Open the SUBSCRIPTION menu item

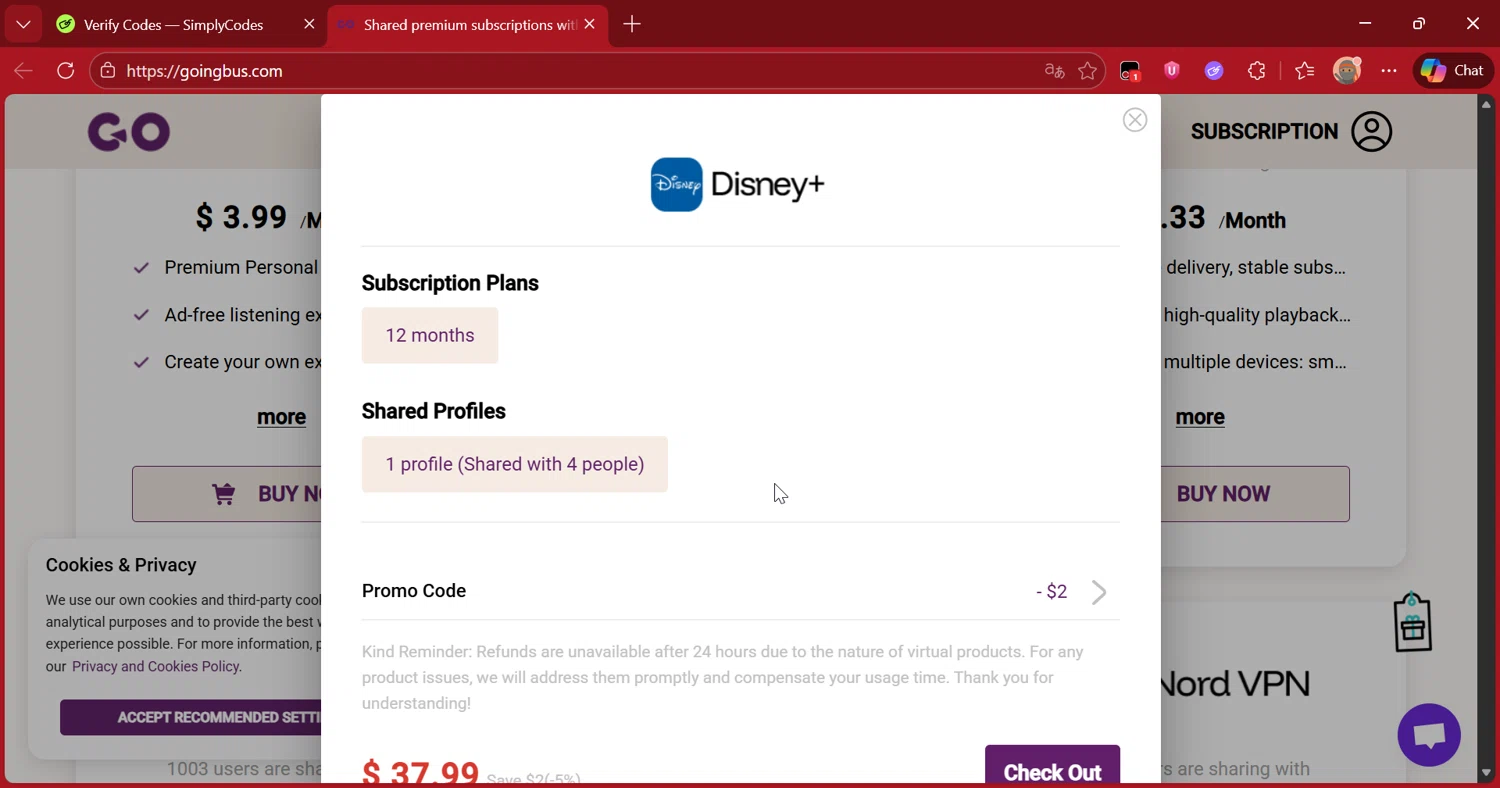pos(1264,131)
